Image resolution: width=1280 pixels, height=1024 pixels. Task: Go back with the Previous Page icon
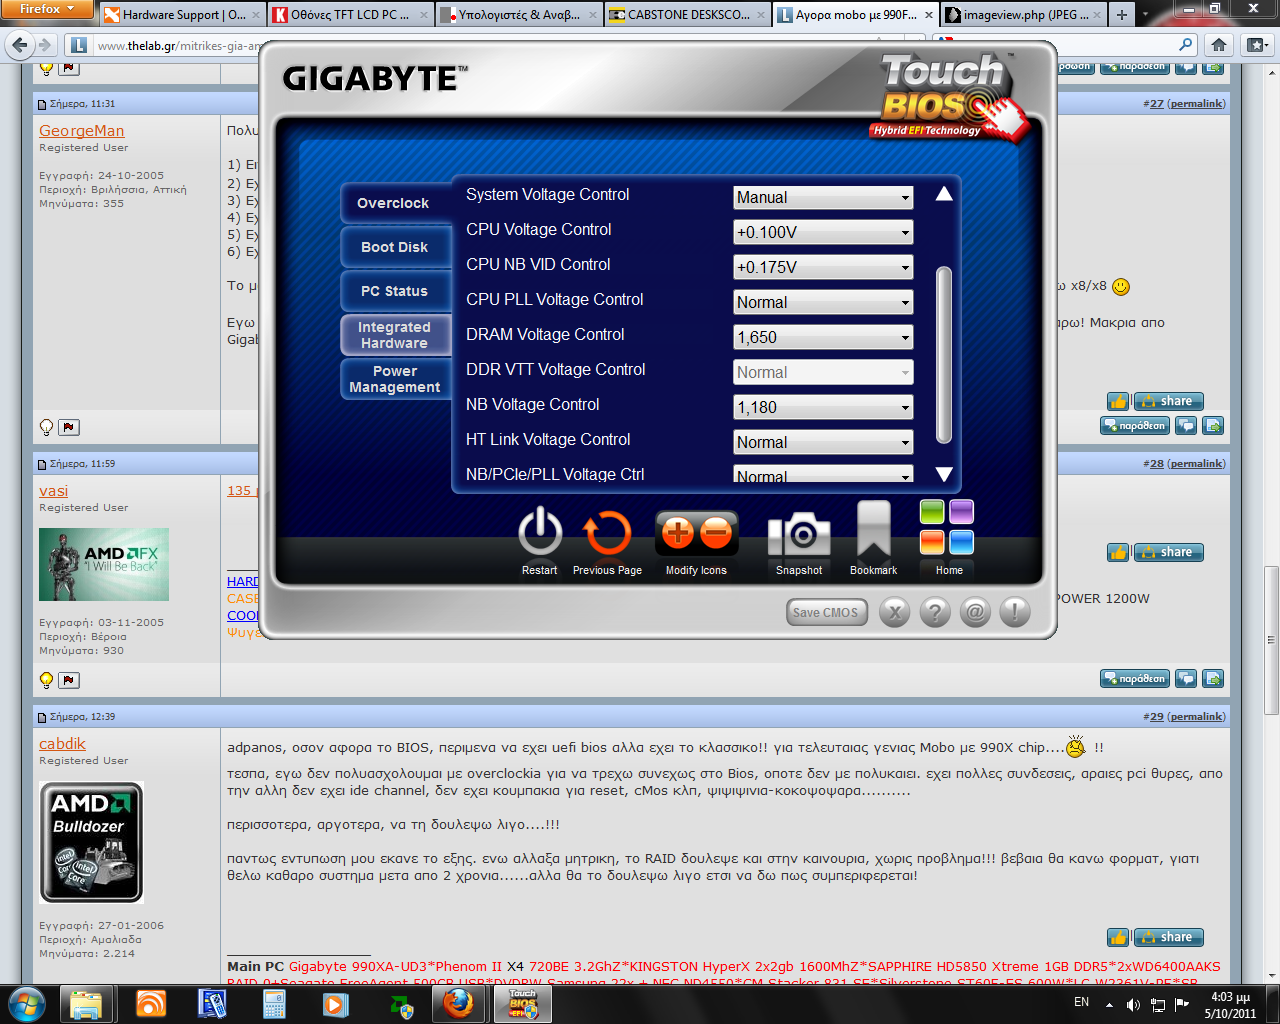point(607,533)
